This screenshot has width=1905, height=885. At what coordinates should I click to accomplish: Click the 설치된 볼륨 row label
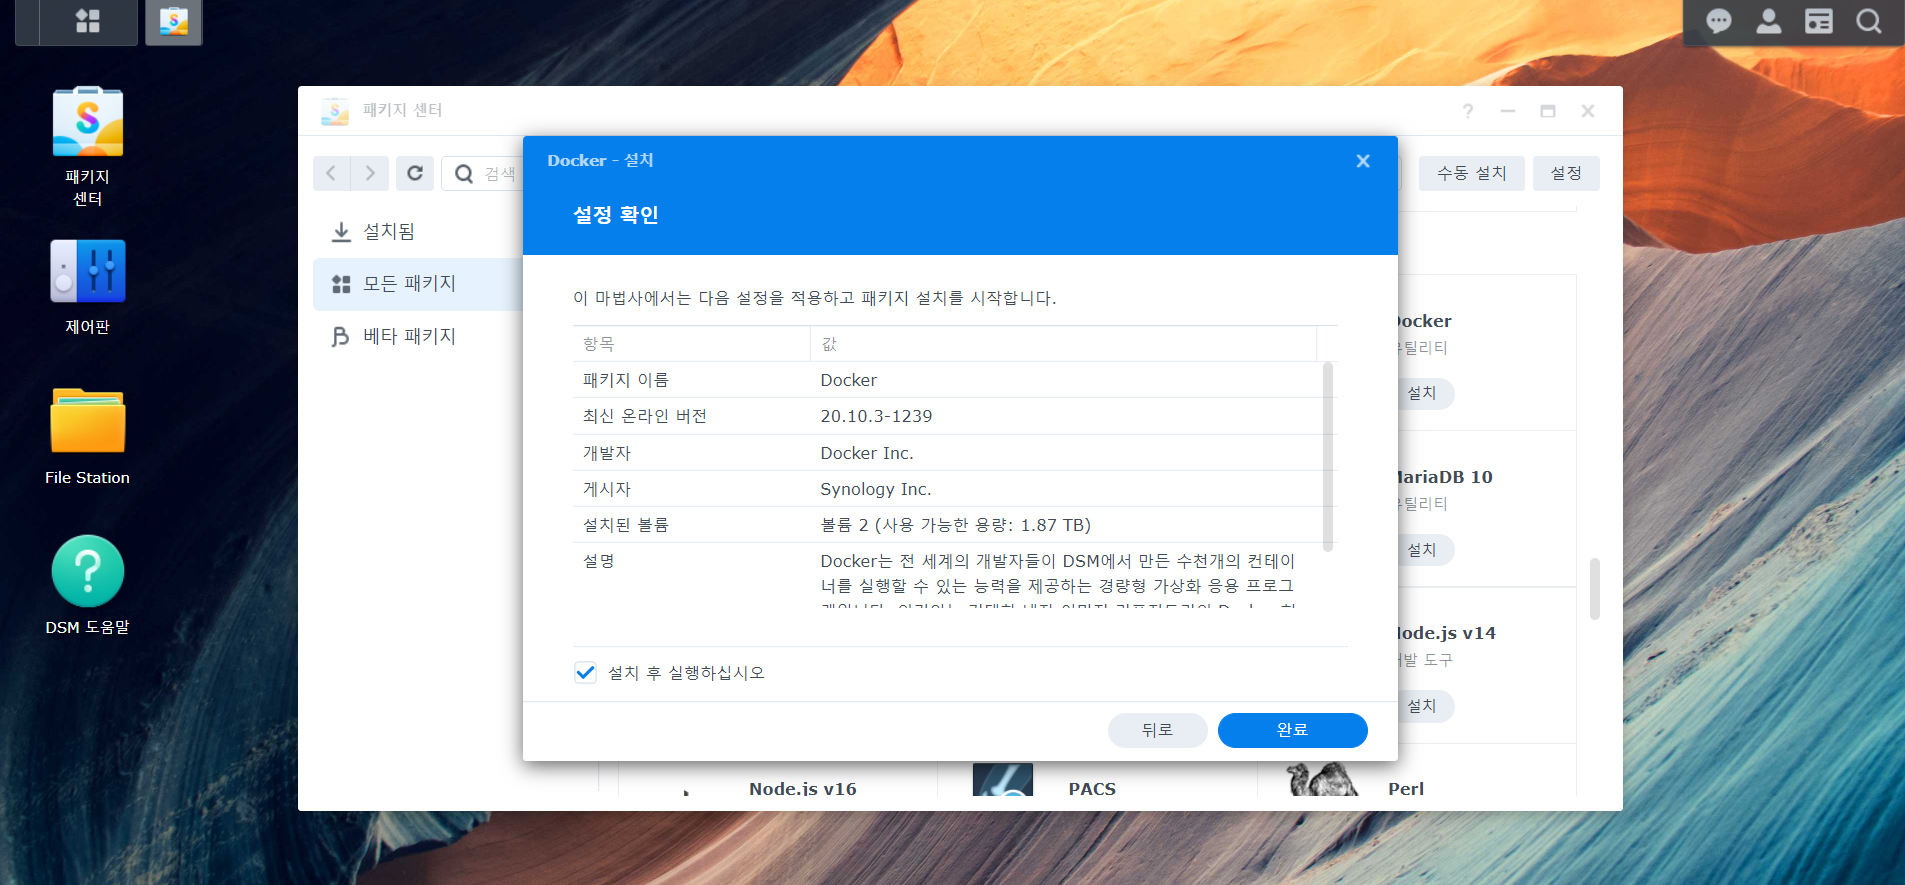pyautogui.click(x=626, y=525)
